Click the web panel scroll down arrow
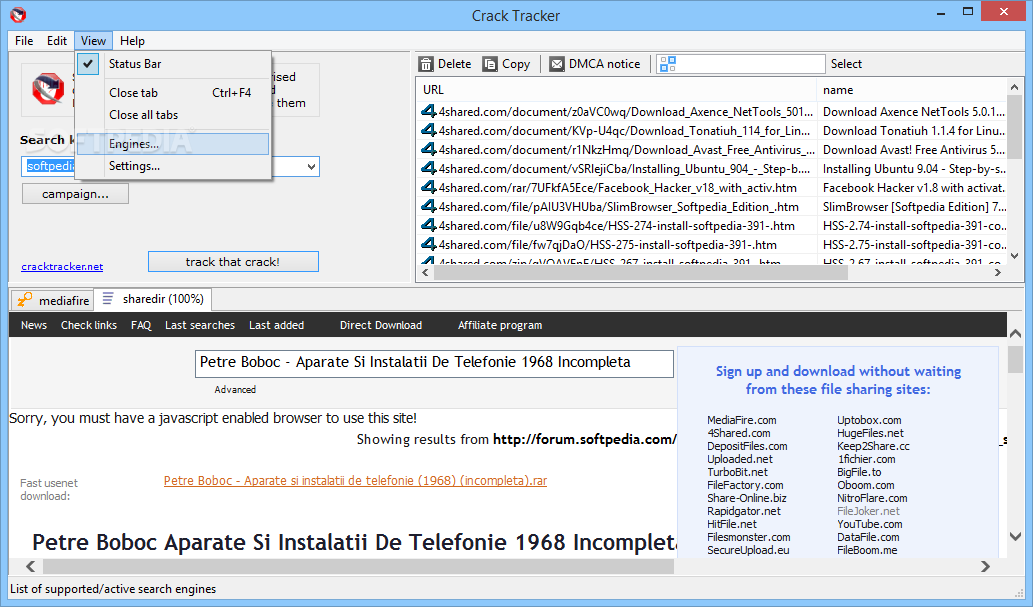Screen dimensions: 1033x607 (x=1015, y=536)
